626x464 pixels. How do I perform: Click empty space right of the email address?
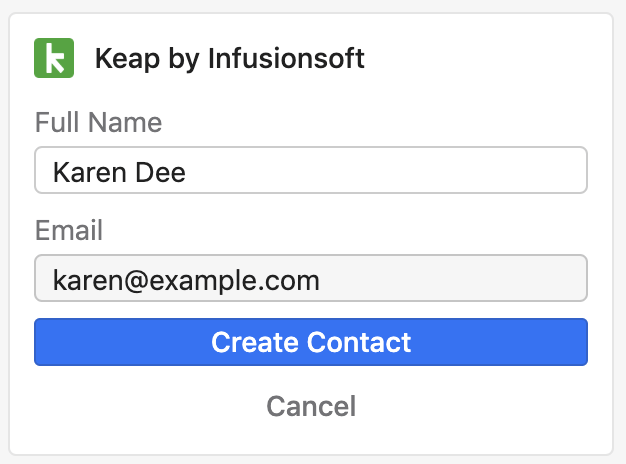(451, 278)
